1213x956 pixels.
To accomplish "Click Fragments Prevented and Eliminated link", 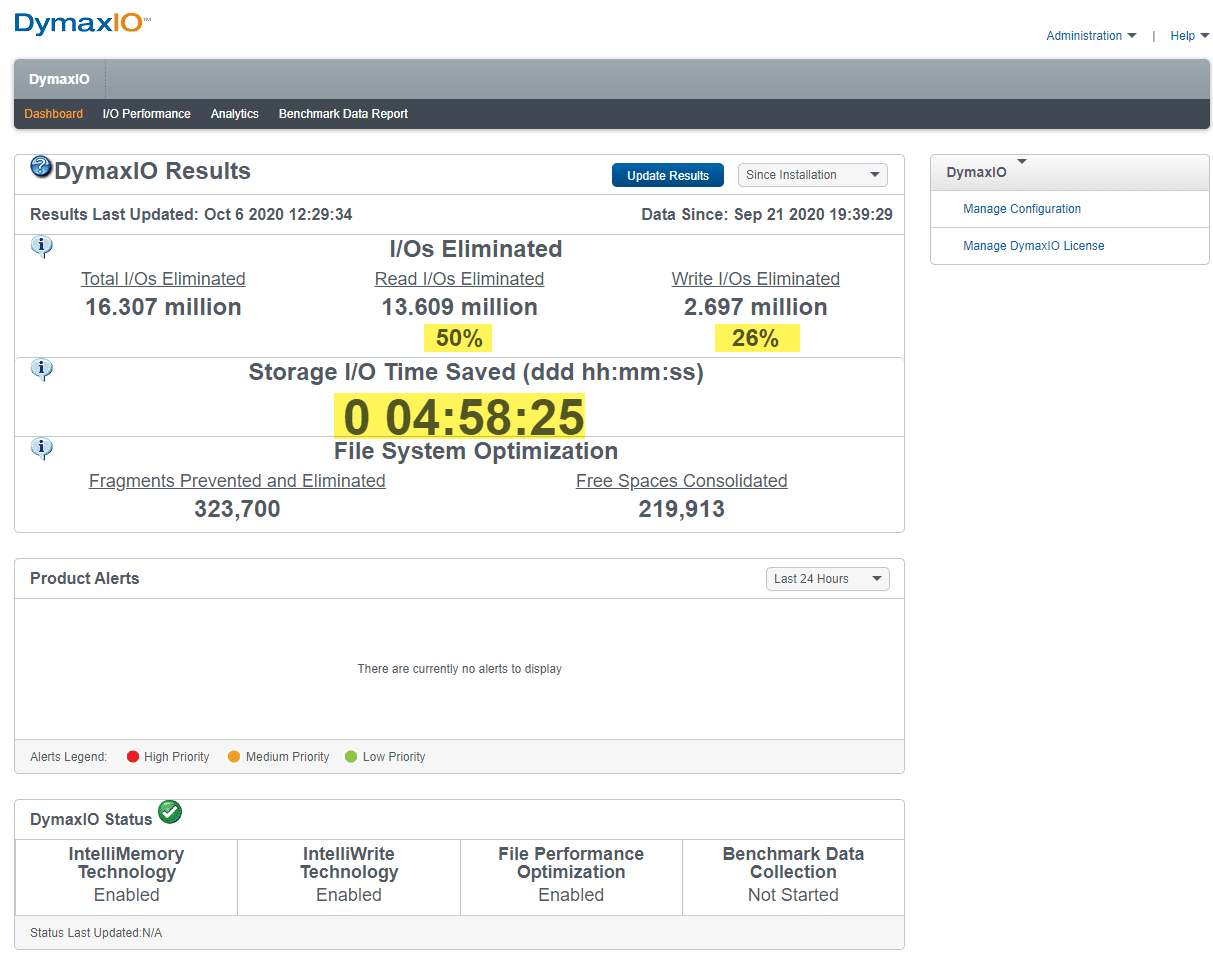I will pyautogui.click(x=237, y=481).
